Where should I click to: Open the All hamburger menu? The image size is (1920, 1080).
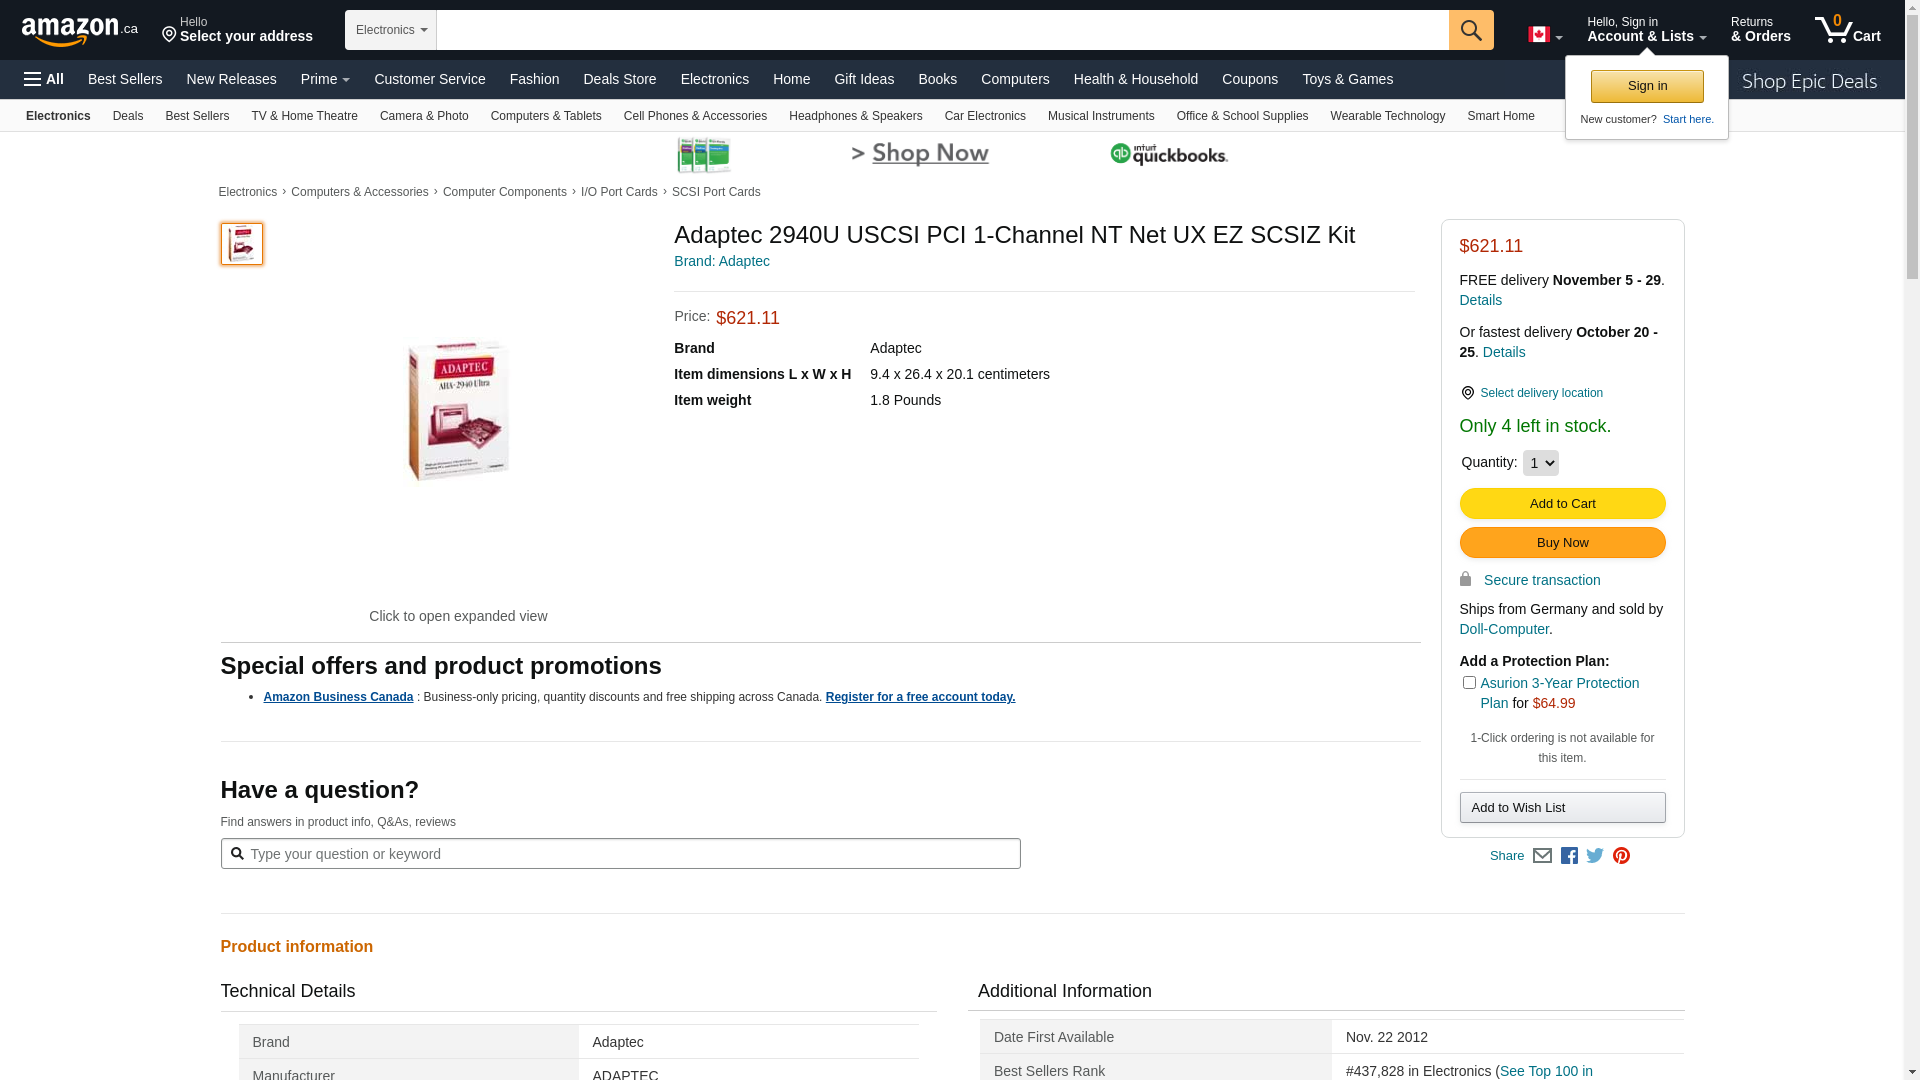pyautogui.click(x=44, y=79)
